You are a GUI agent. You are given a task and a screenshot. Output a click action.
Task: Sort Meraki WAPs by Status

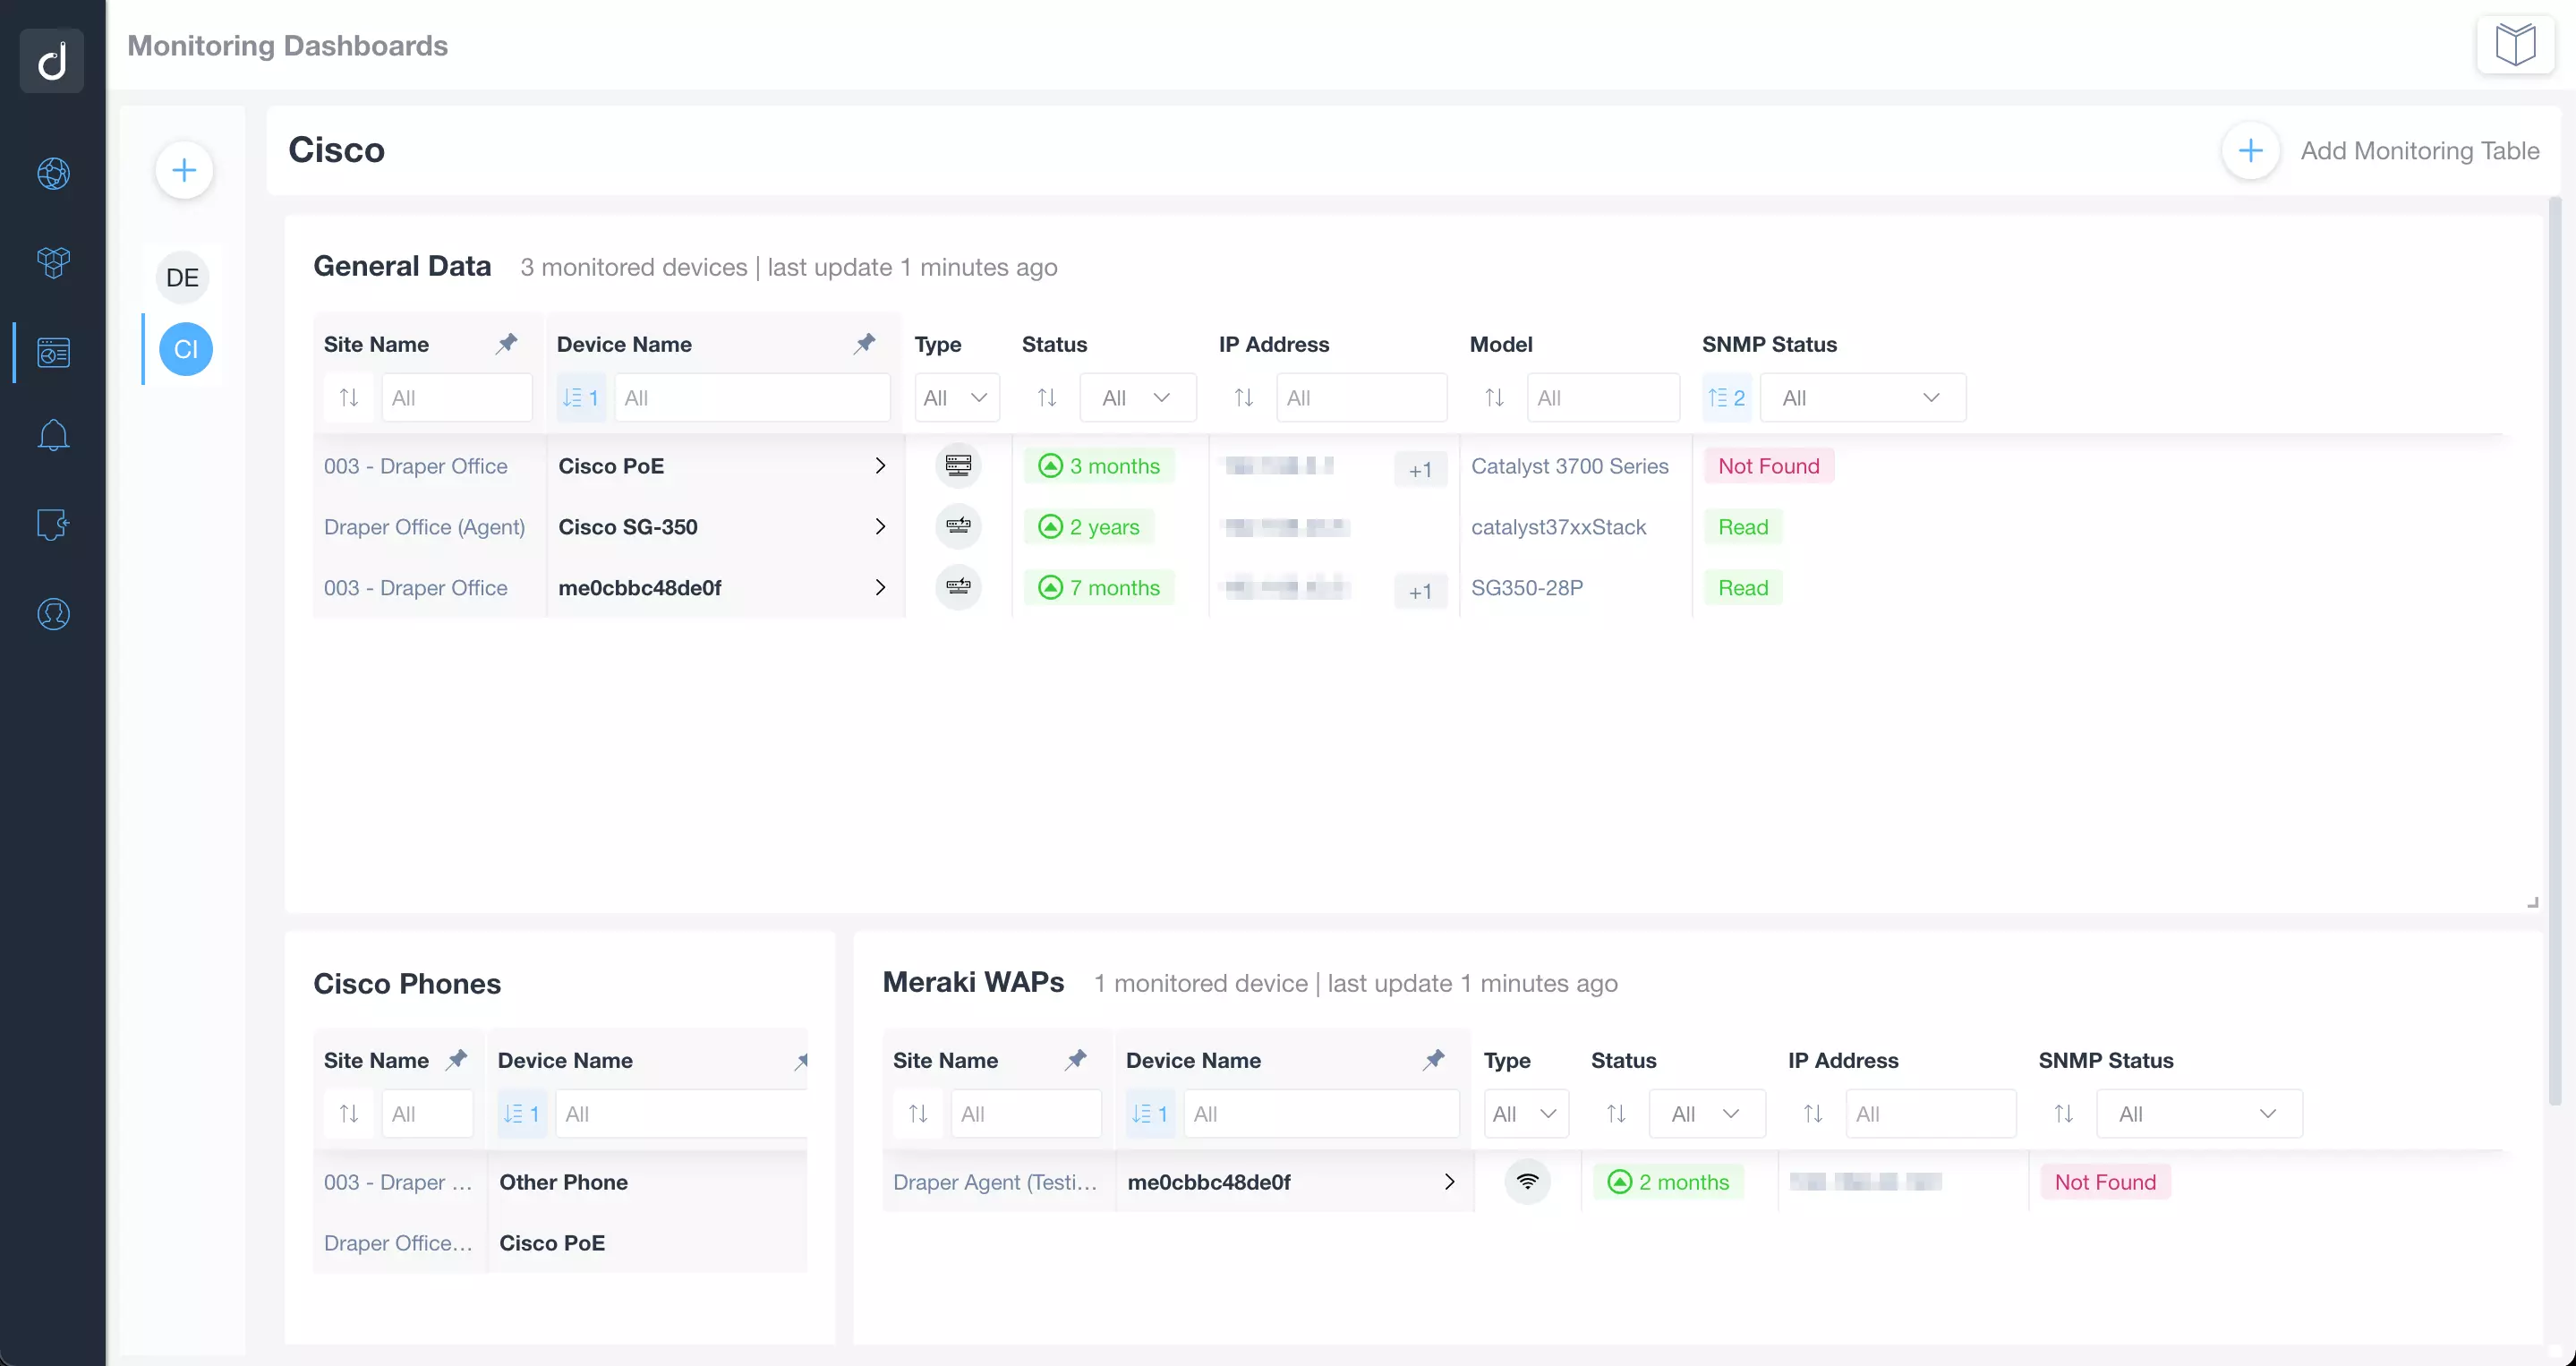pos(1616,1114)
